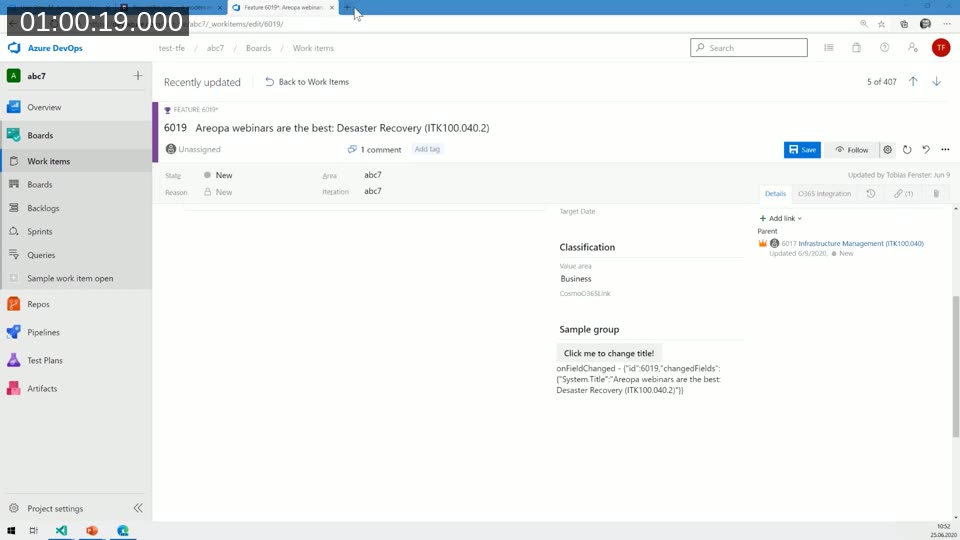
Task: Open Edge browser from the taskbar
Action: pyautogui.click(x=123, y=531)
